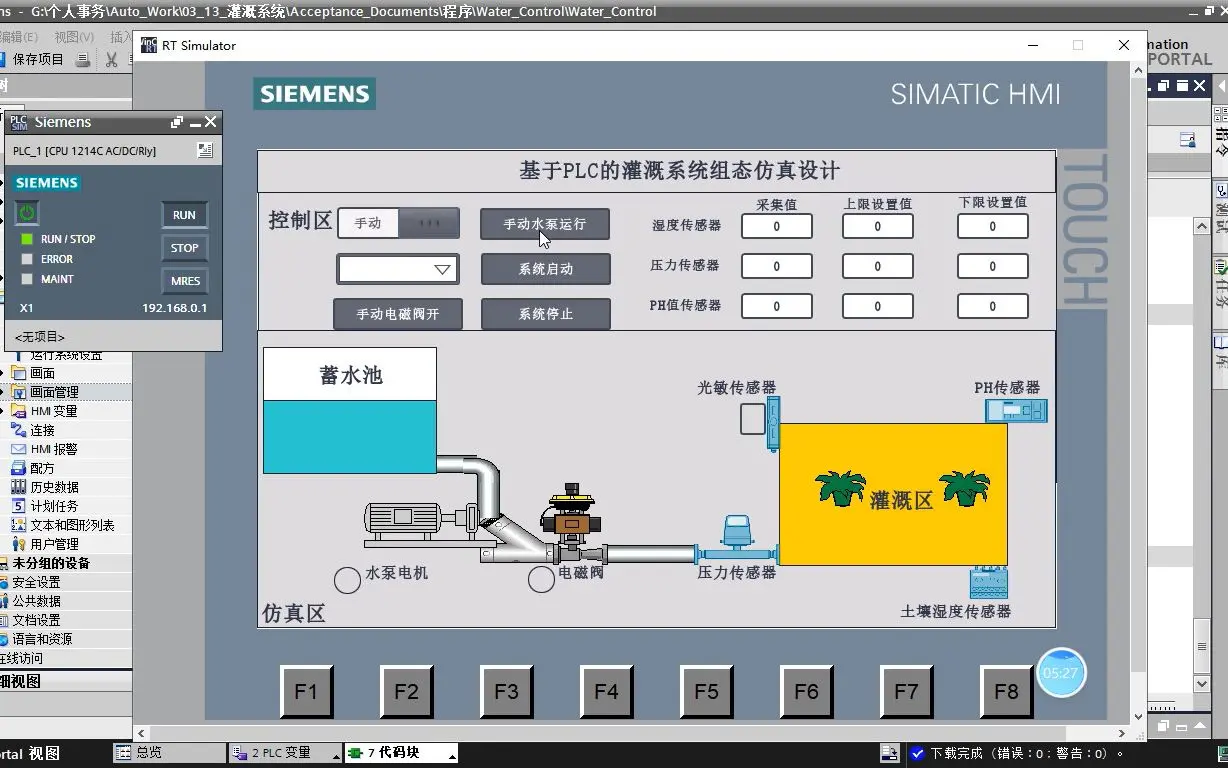This screenshot has height=768, width=1228.
Task: Click the RT Simulator vertical scrollbar down arrow
Action: pyautogui.click(x=1138, y=717)
